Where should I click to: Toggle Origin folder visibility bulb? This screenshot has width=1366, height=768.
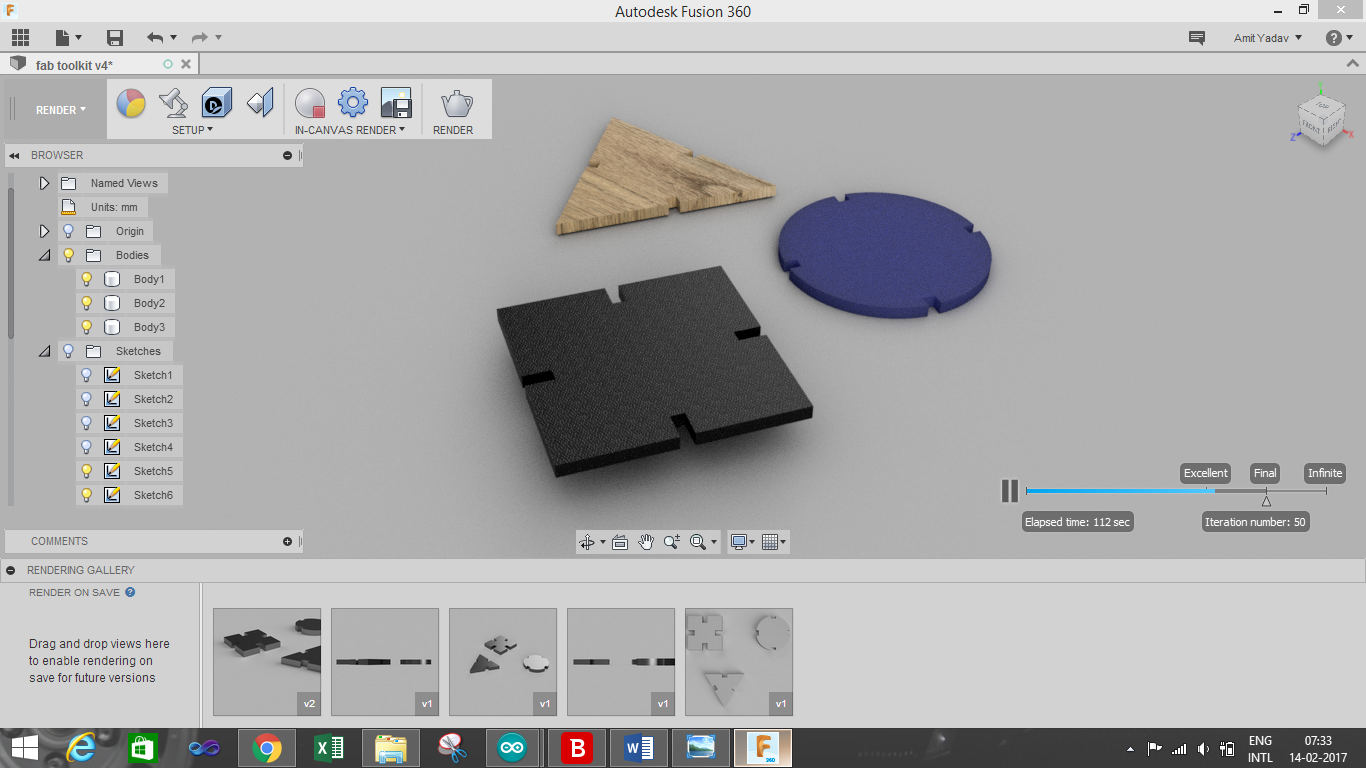pos(68,231)
